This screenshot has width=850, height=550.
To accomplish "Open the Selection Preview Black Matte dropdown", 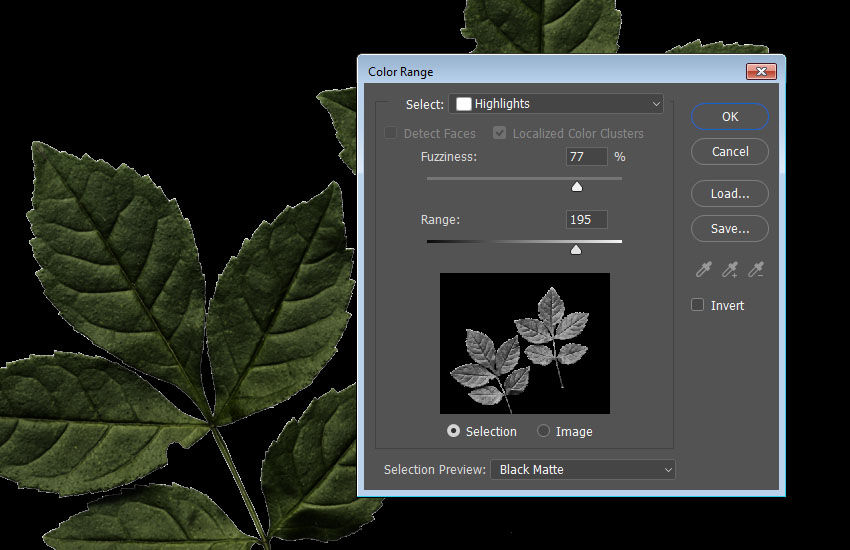I will (x=583, y=469).
